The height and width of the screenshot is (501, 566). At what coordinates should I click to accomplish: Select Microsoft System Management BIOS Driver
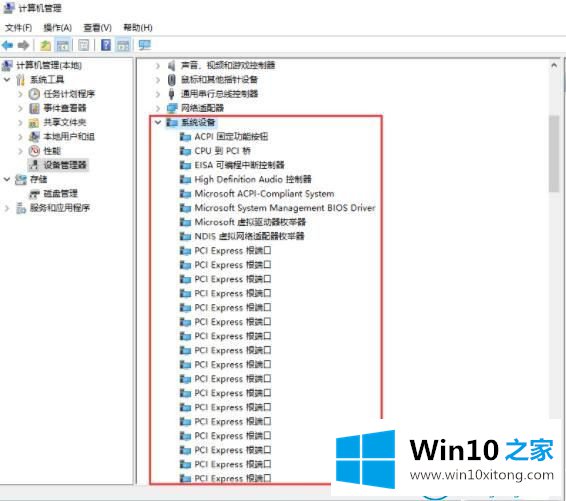pyautogui.click(x=285, y=208)
